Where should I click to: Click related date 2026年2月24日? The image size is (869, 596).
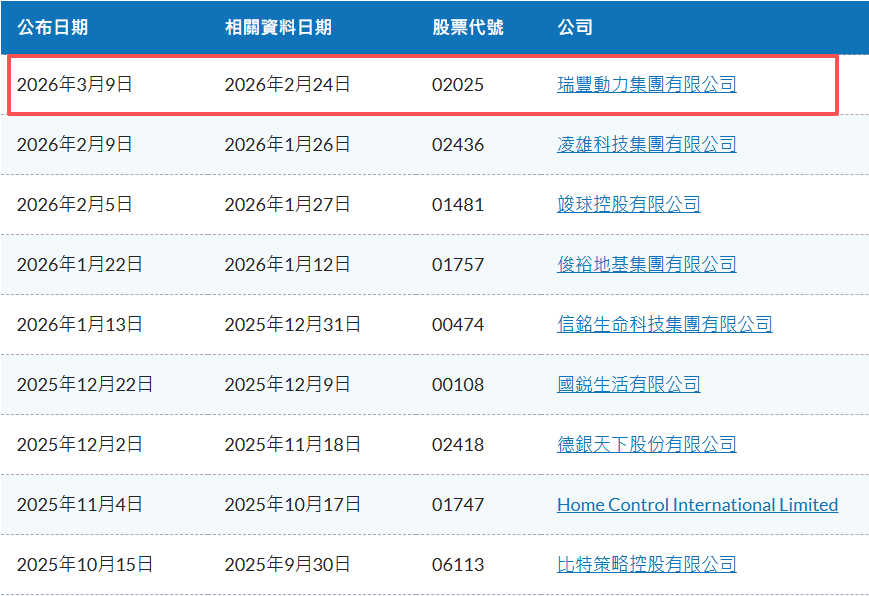point(287,84)
